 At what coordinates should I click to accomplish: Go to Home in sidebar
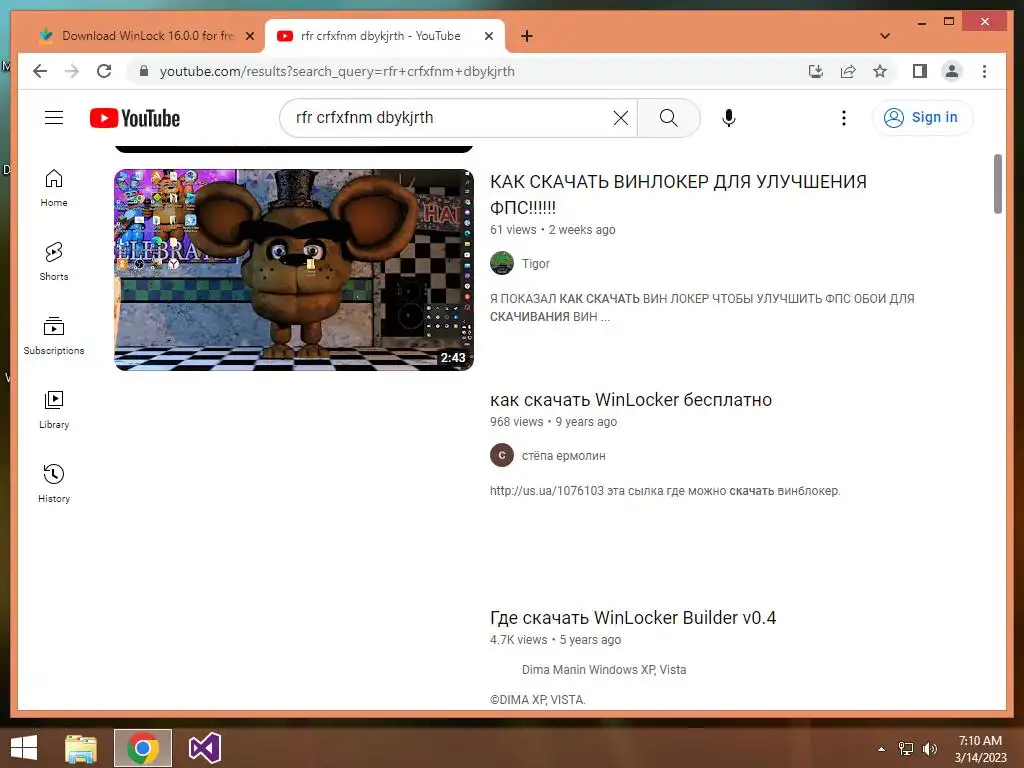(54, 188)
